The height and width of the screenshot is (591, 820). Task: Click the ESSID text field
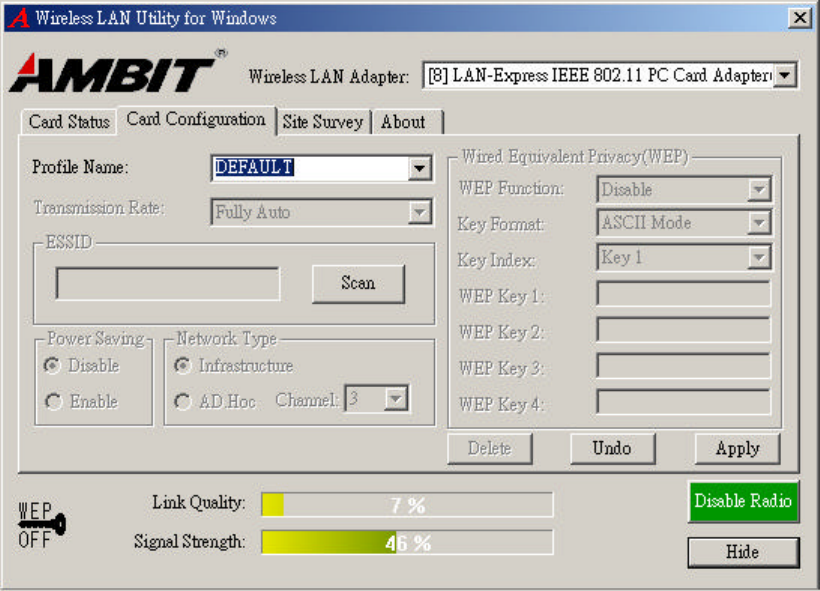click(x=168, y=283)
